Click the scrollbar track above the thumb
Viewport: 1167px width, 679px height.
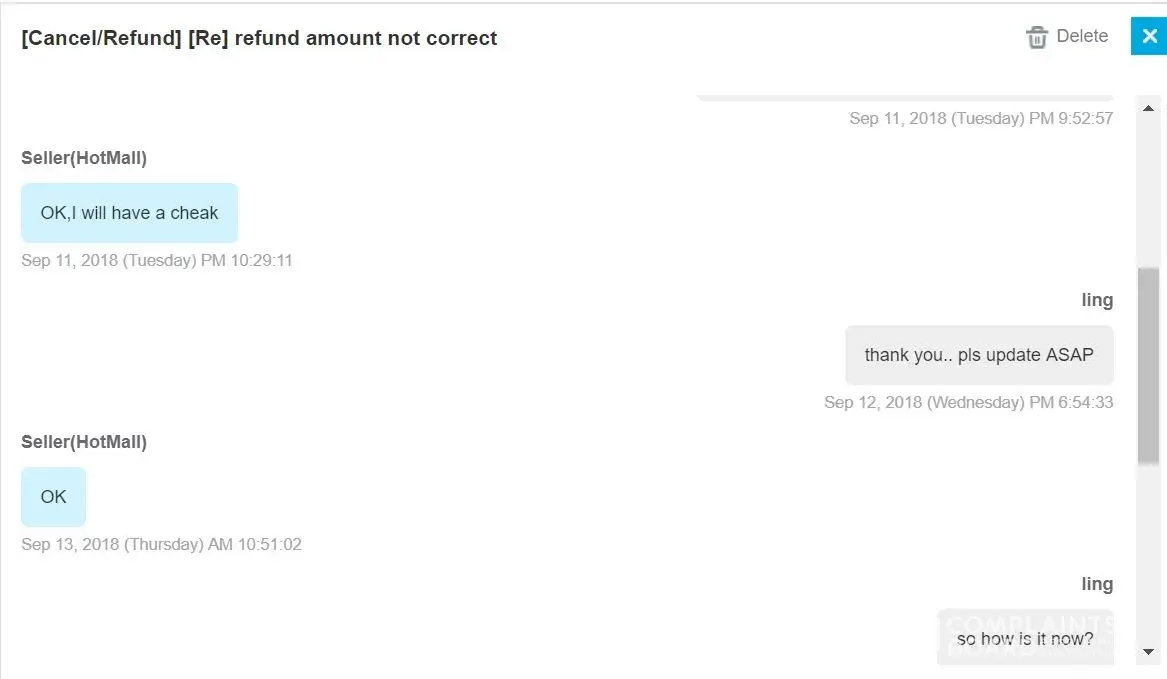pos(1148,190)
